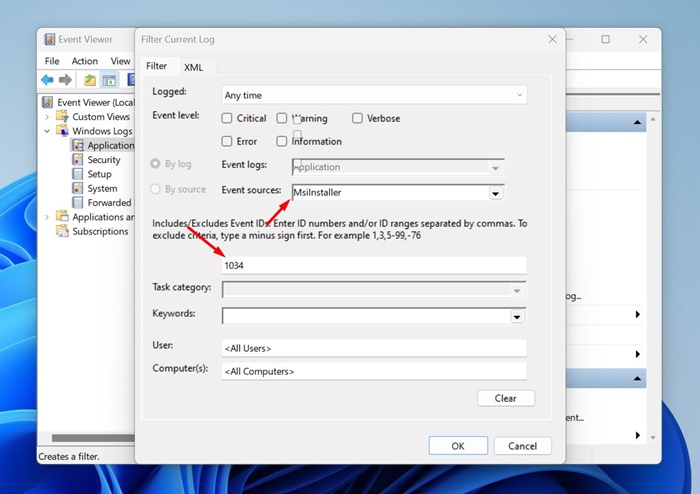Open the Event sources dropdown arrow
This screenshot has width=700, height=494.
(495, 194)
